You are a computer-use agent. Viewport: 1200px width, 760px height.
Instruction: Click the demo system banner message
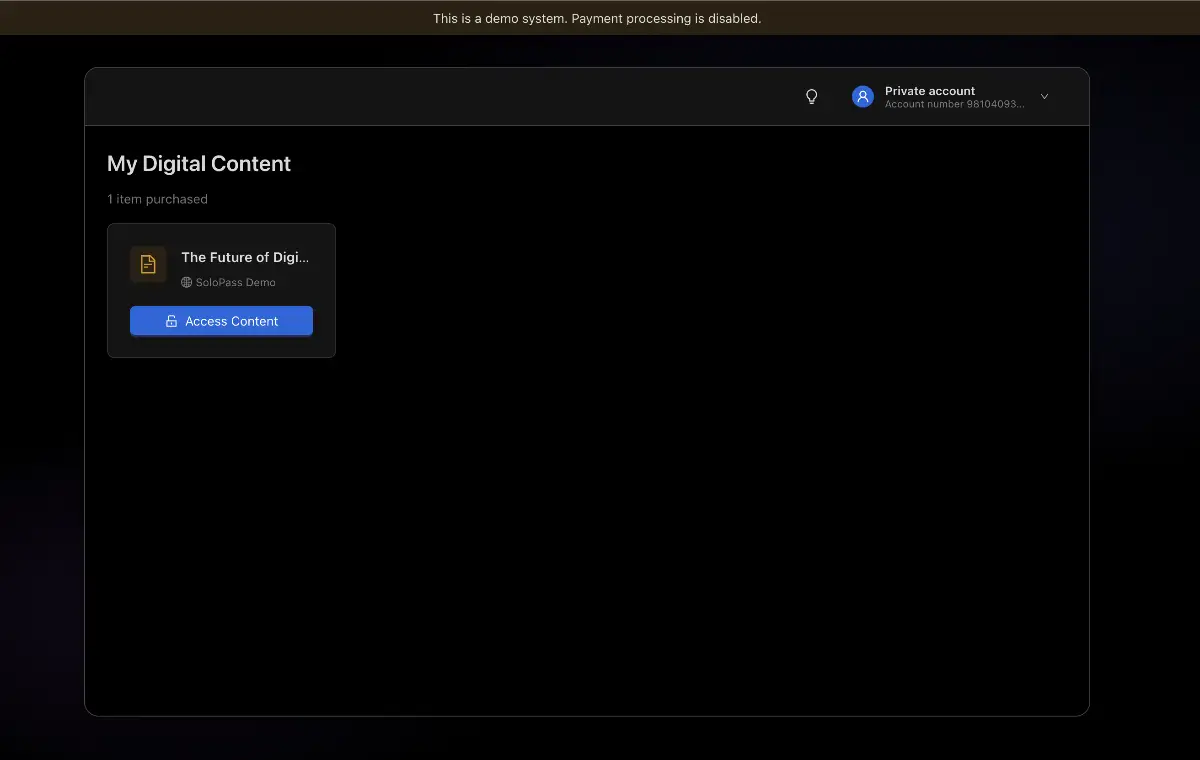(597, 17)
